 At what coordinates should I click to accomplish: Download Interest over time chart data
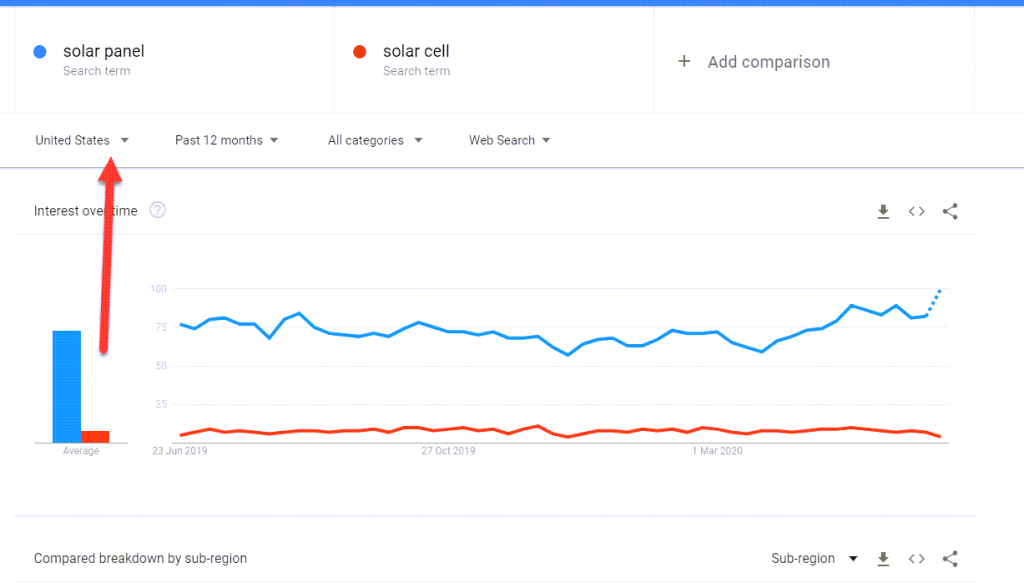point(883,211)
